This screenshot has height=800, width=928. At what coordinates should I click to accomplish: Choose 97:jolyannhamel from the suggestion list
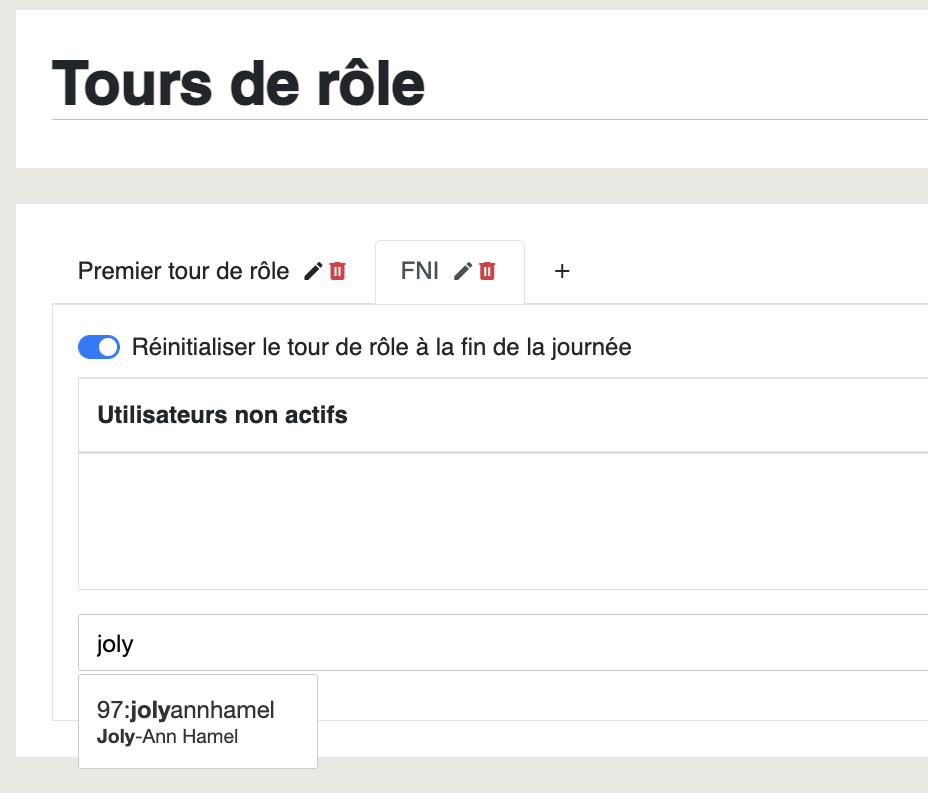[x=198, y=721]
